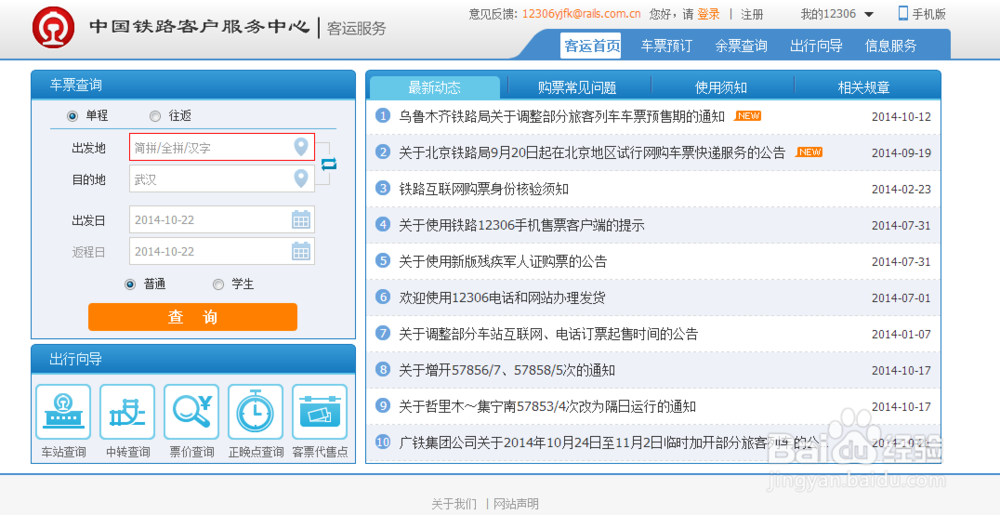Click the 手机版 mobile phone icon

tap(903, 13)
